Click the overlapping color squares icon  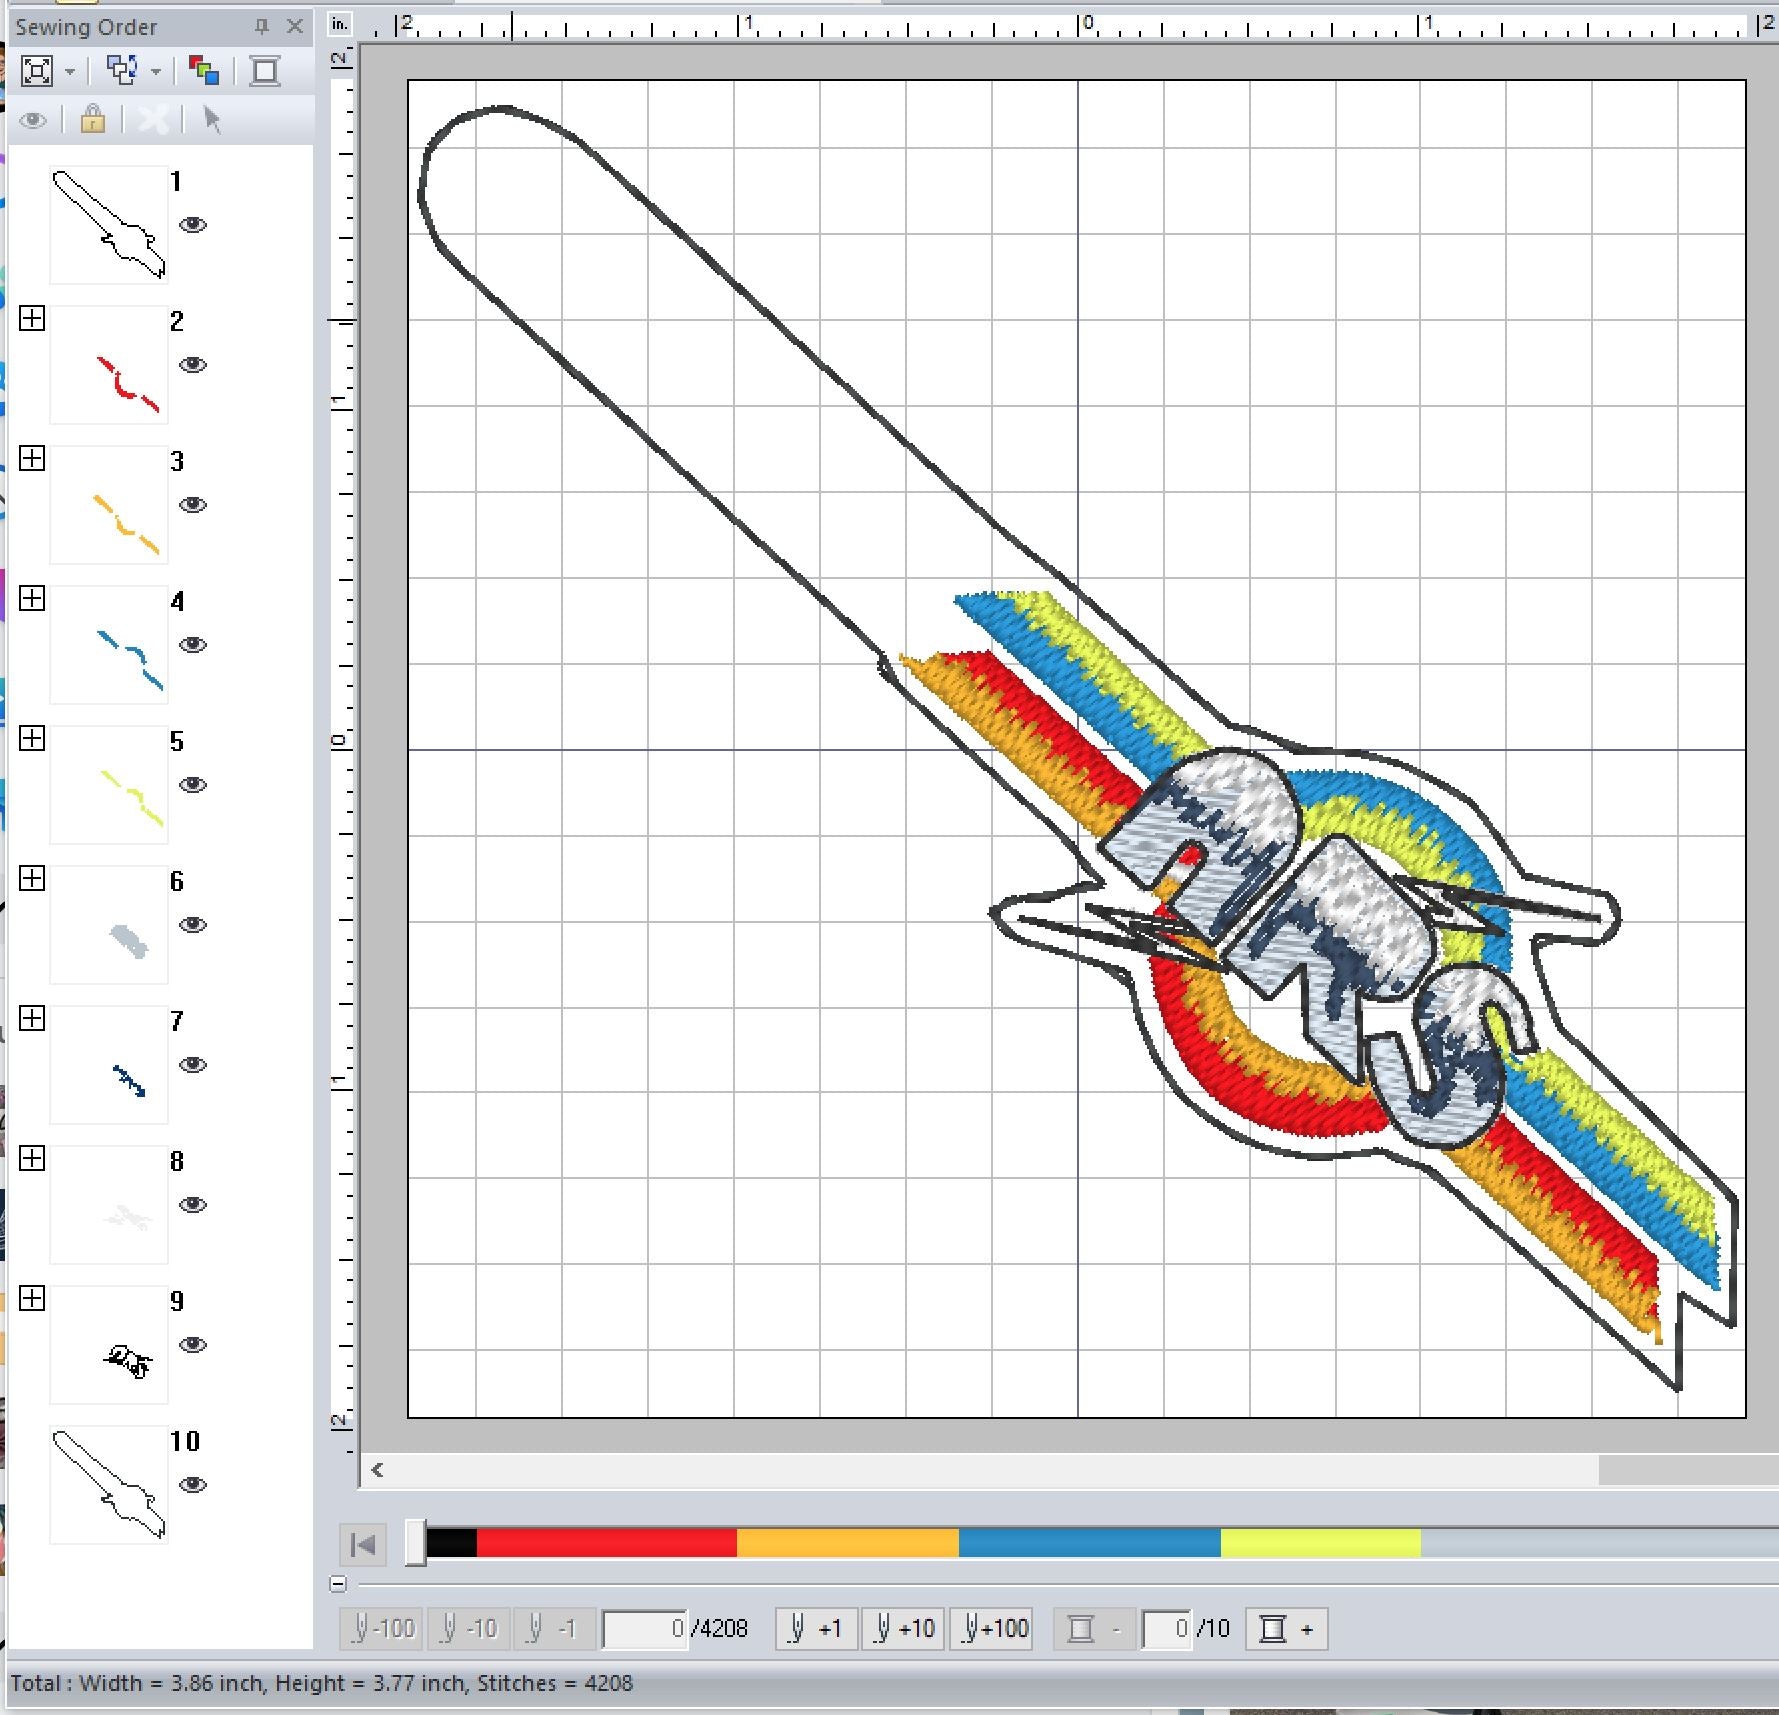(204, 71)
